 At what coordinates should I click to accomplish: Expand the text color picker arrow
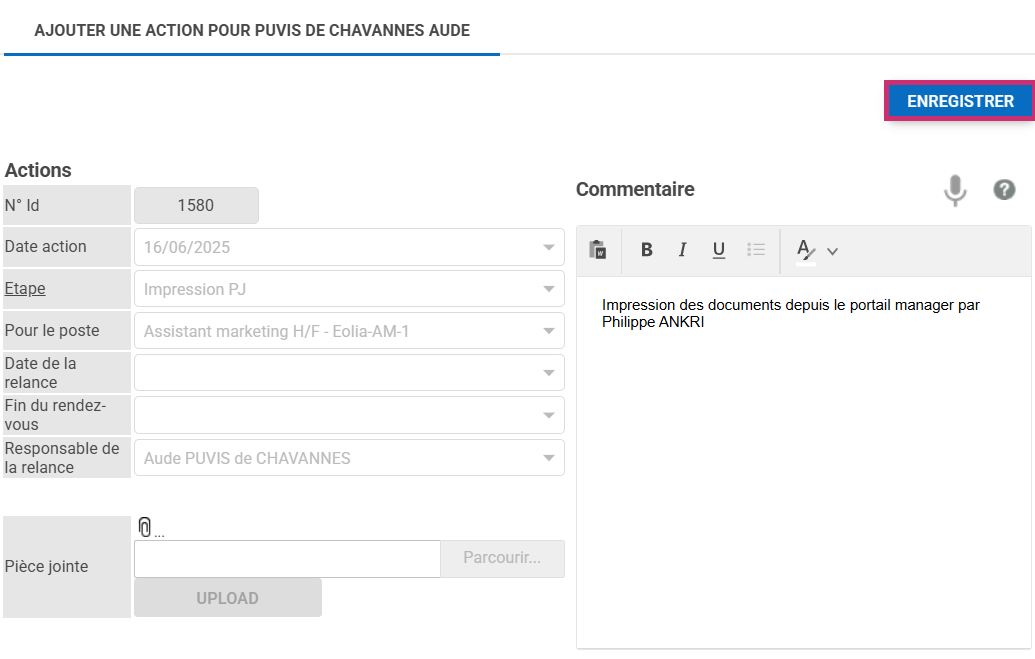point(832,251)
